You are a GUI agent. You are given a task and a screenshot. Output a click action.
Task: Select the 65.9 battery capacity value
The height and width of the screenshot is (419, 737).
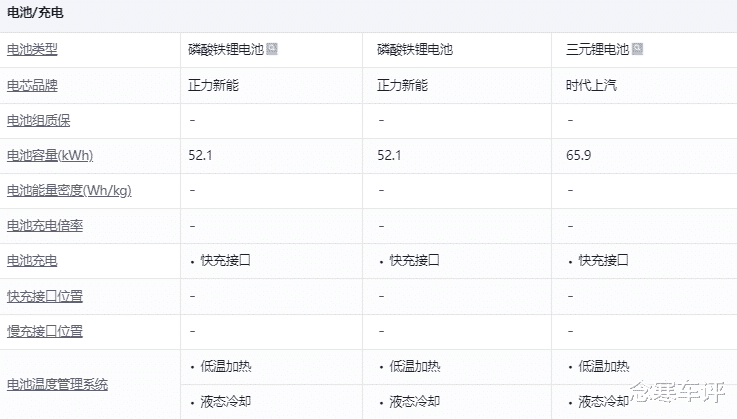[x=578, y=155]
